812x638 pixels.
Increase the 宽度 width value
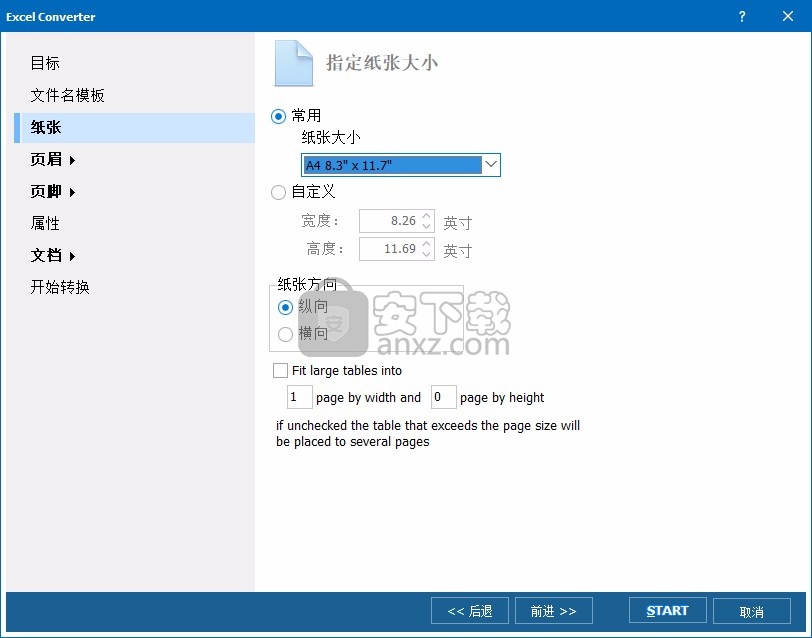tap(426, 216)
